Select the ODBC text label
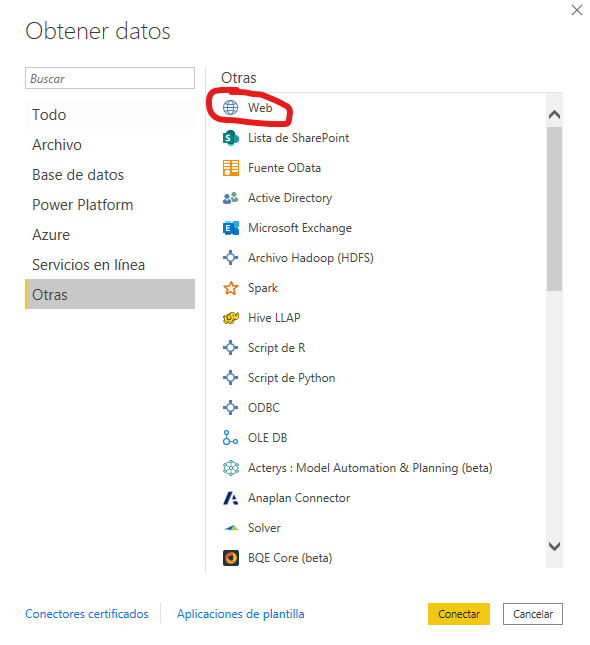The width and height of the screenshot is (590, 645). (x=264, y=408)
